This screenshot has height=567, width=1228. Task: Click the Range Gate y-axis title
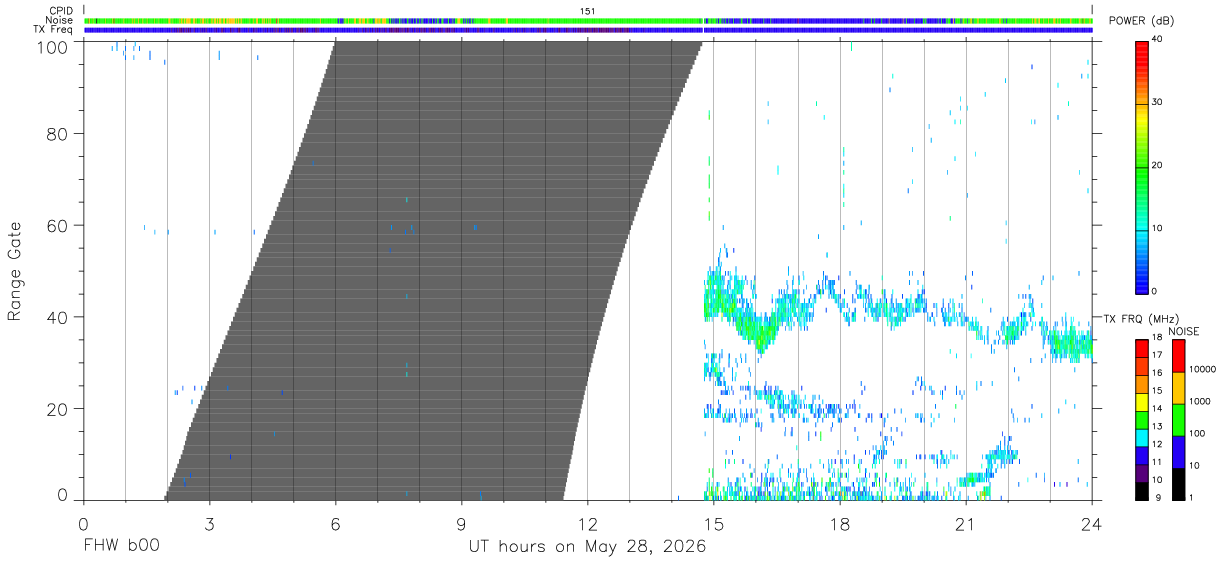15,270
